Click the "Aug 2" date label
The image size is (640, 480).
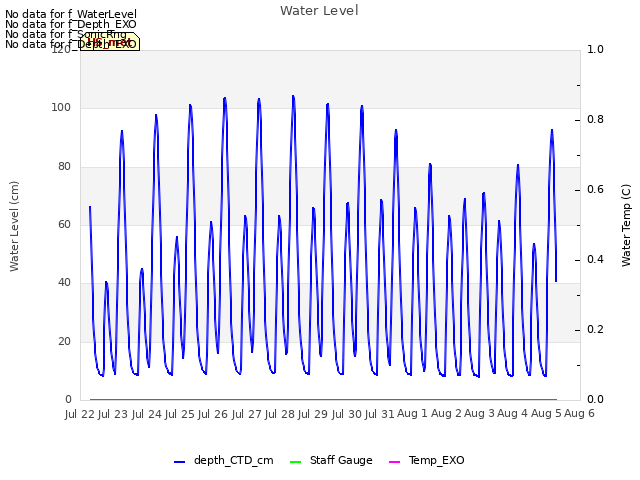446,414
